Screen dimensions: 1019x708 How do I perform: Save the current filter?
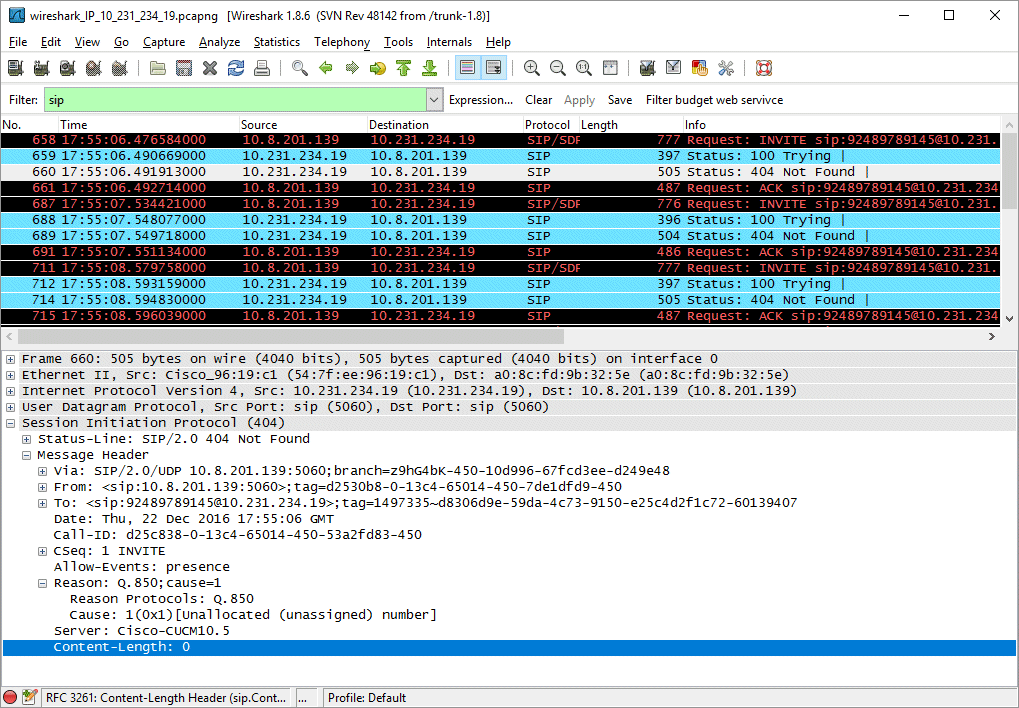[620, 100]
